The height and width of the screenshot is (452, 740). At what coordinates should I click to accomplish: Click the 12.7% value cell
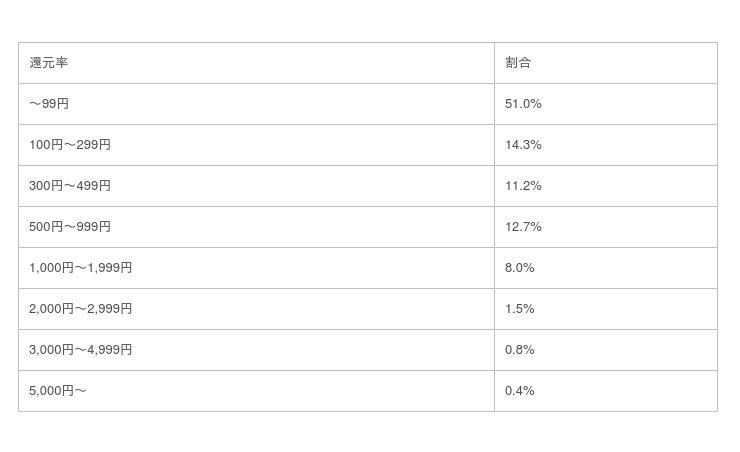pos(606,227)
